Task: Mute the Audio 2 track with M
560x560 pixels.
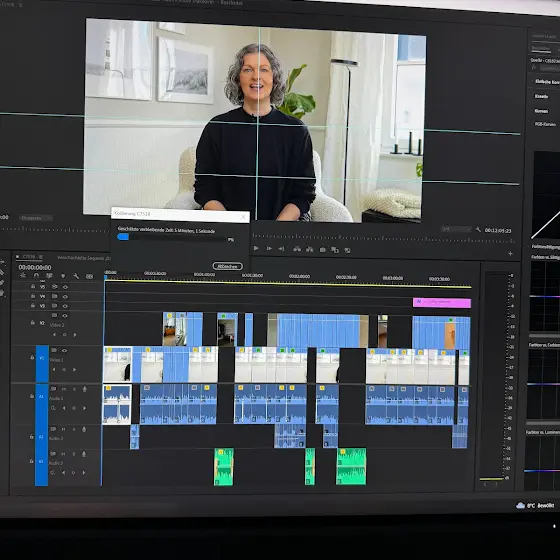Action: [64, 429]
